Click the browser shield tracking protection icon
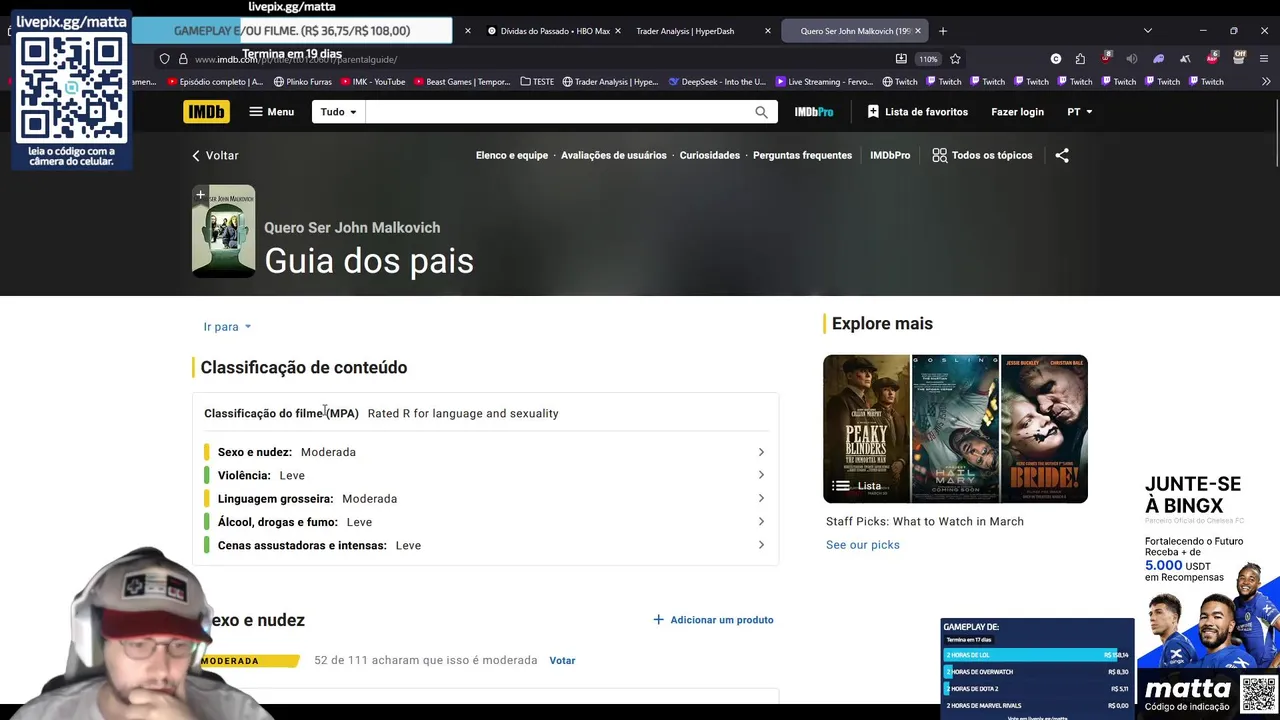Screen dimensions: 1280x720 165,59
